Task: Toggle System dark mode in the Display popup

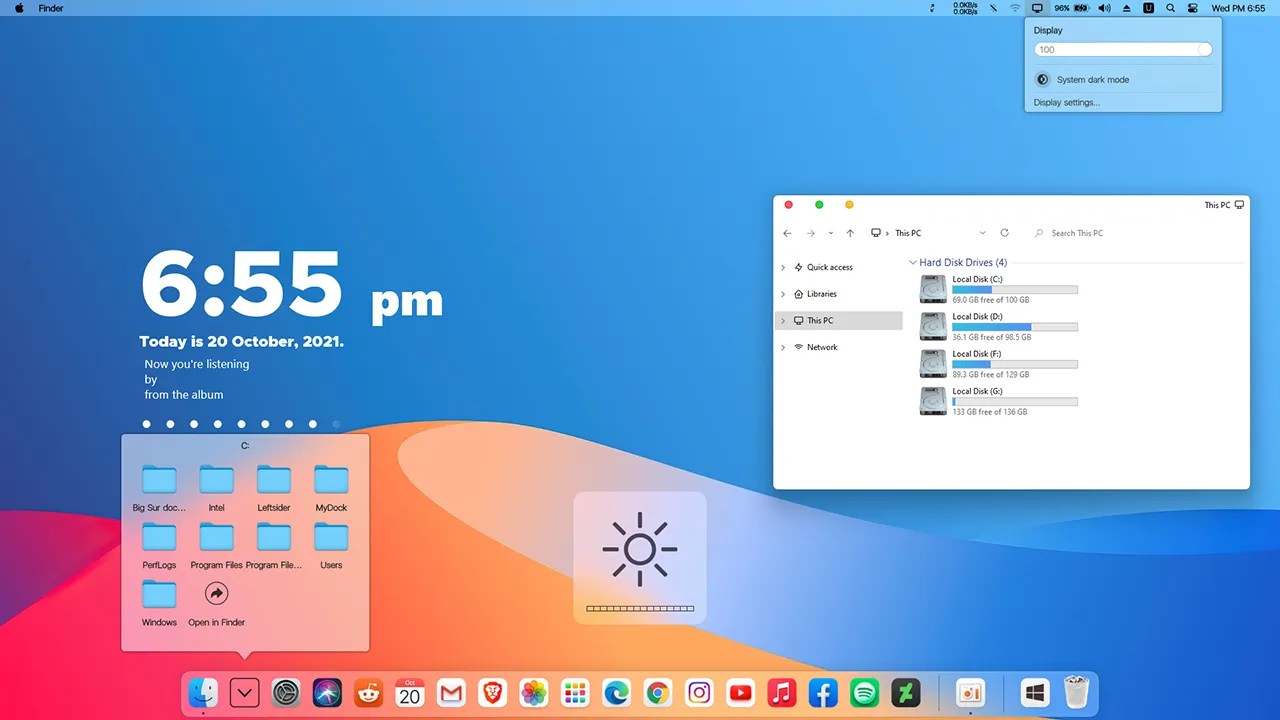Action: click(x=1042, y=79)
